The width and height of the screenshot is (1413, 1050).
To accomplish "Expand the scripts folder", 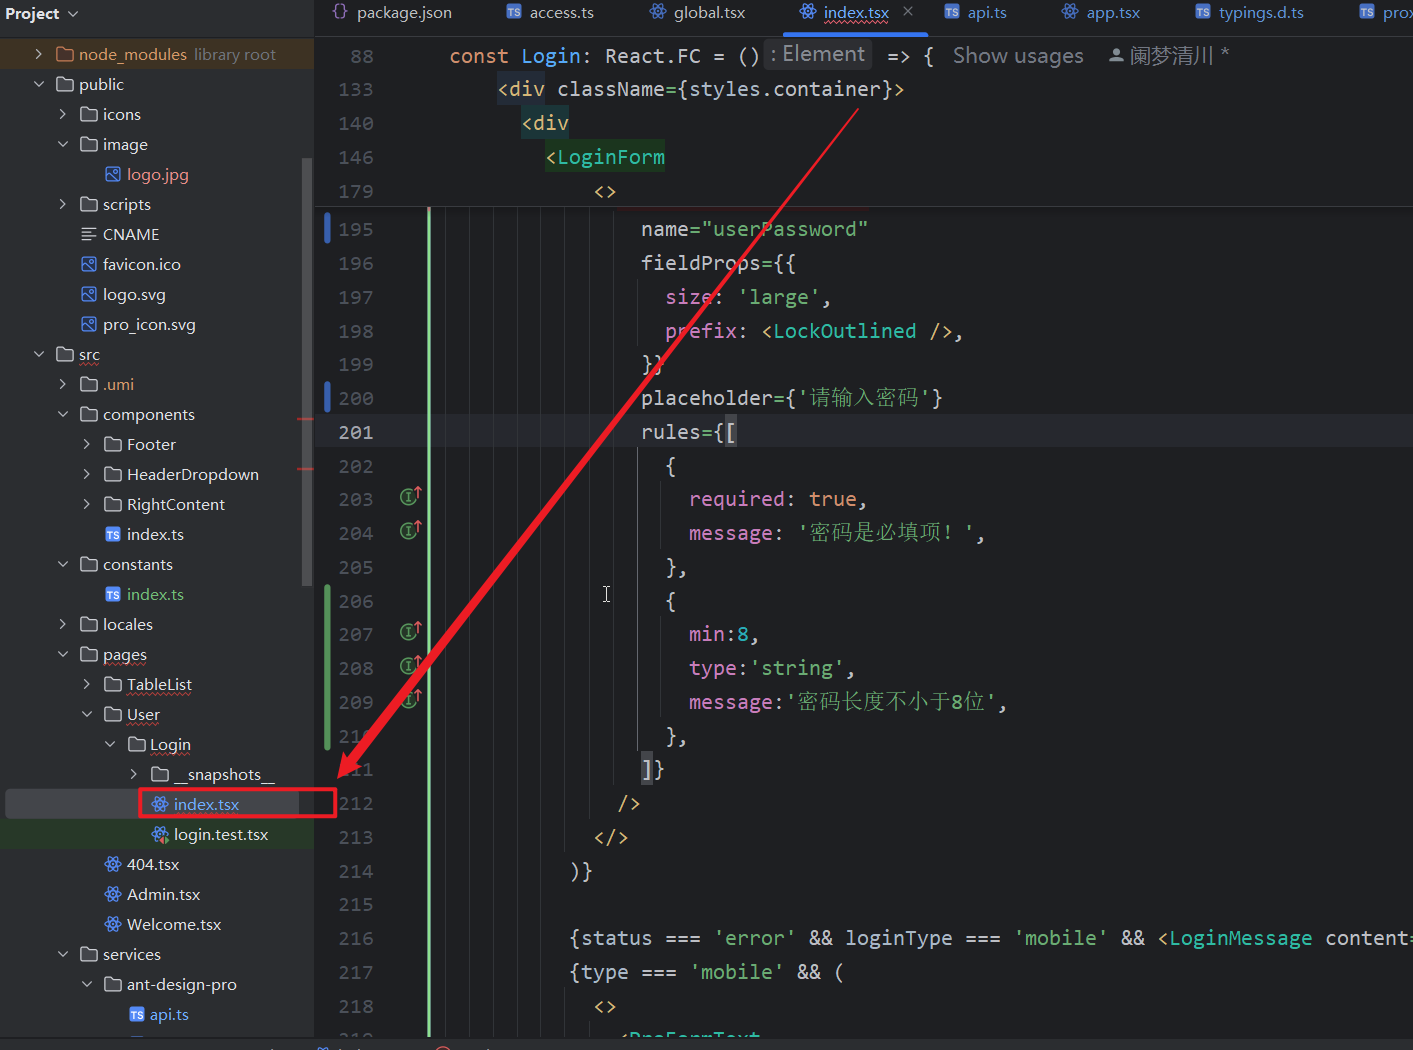I will (x=63, y=204).
